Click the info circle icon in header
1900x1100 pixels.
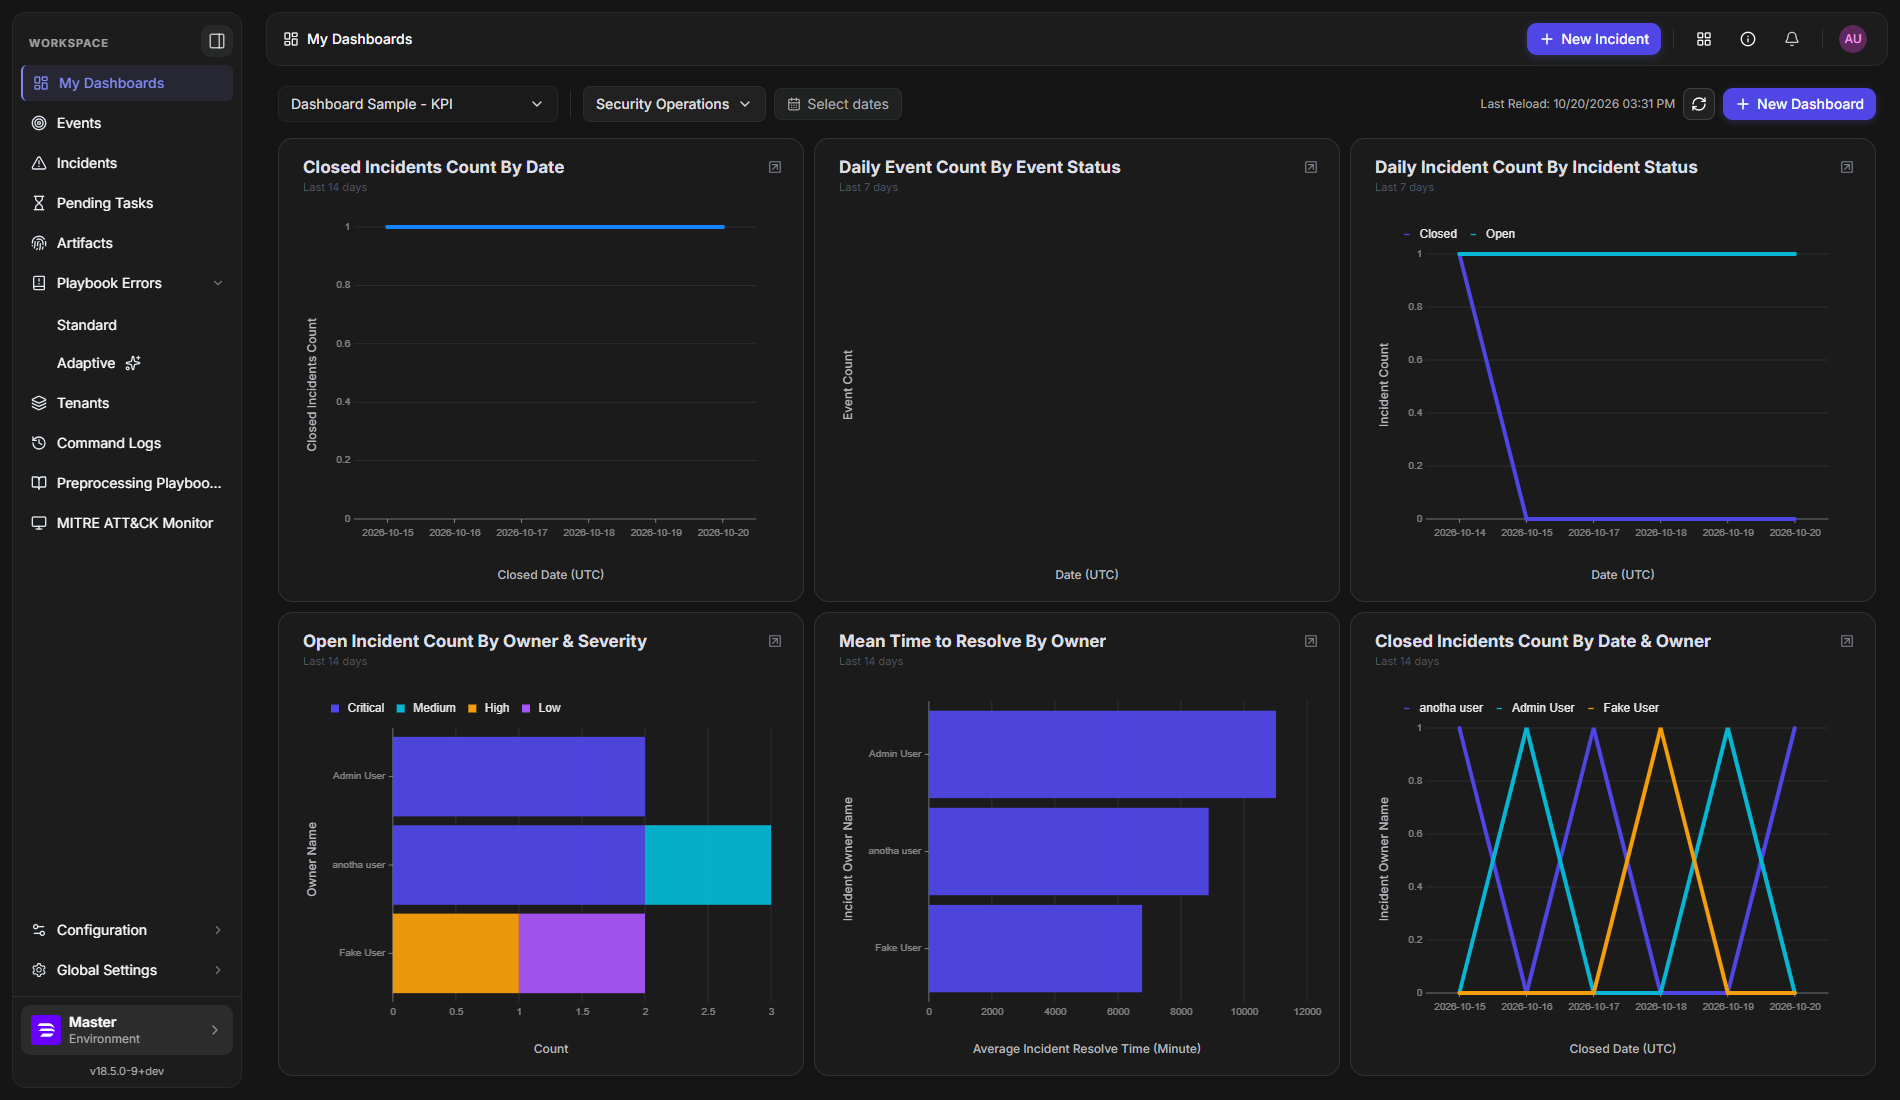pyautogui.click(x=1748, y=39)
